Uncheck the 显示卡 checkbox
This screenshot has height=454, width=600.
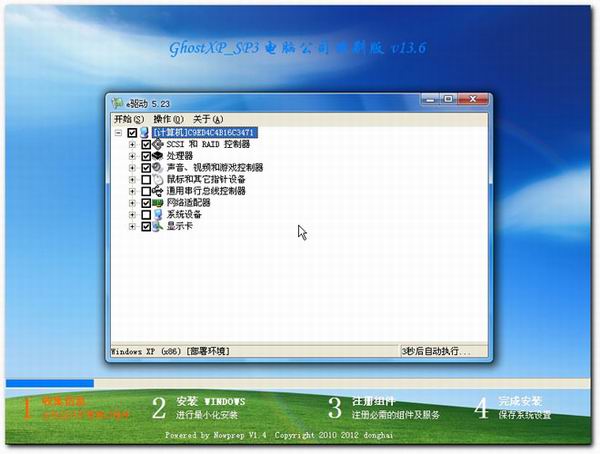click(x=146, y=226)
